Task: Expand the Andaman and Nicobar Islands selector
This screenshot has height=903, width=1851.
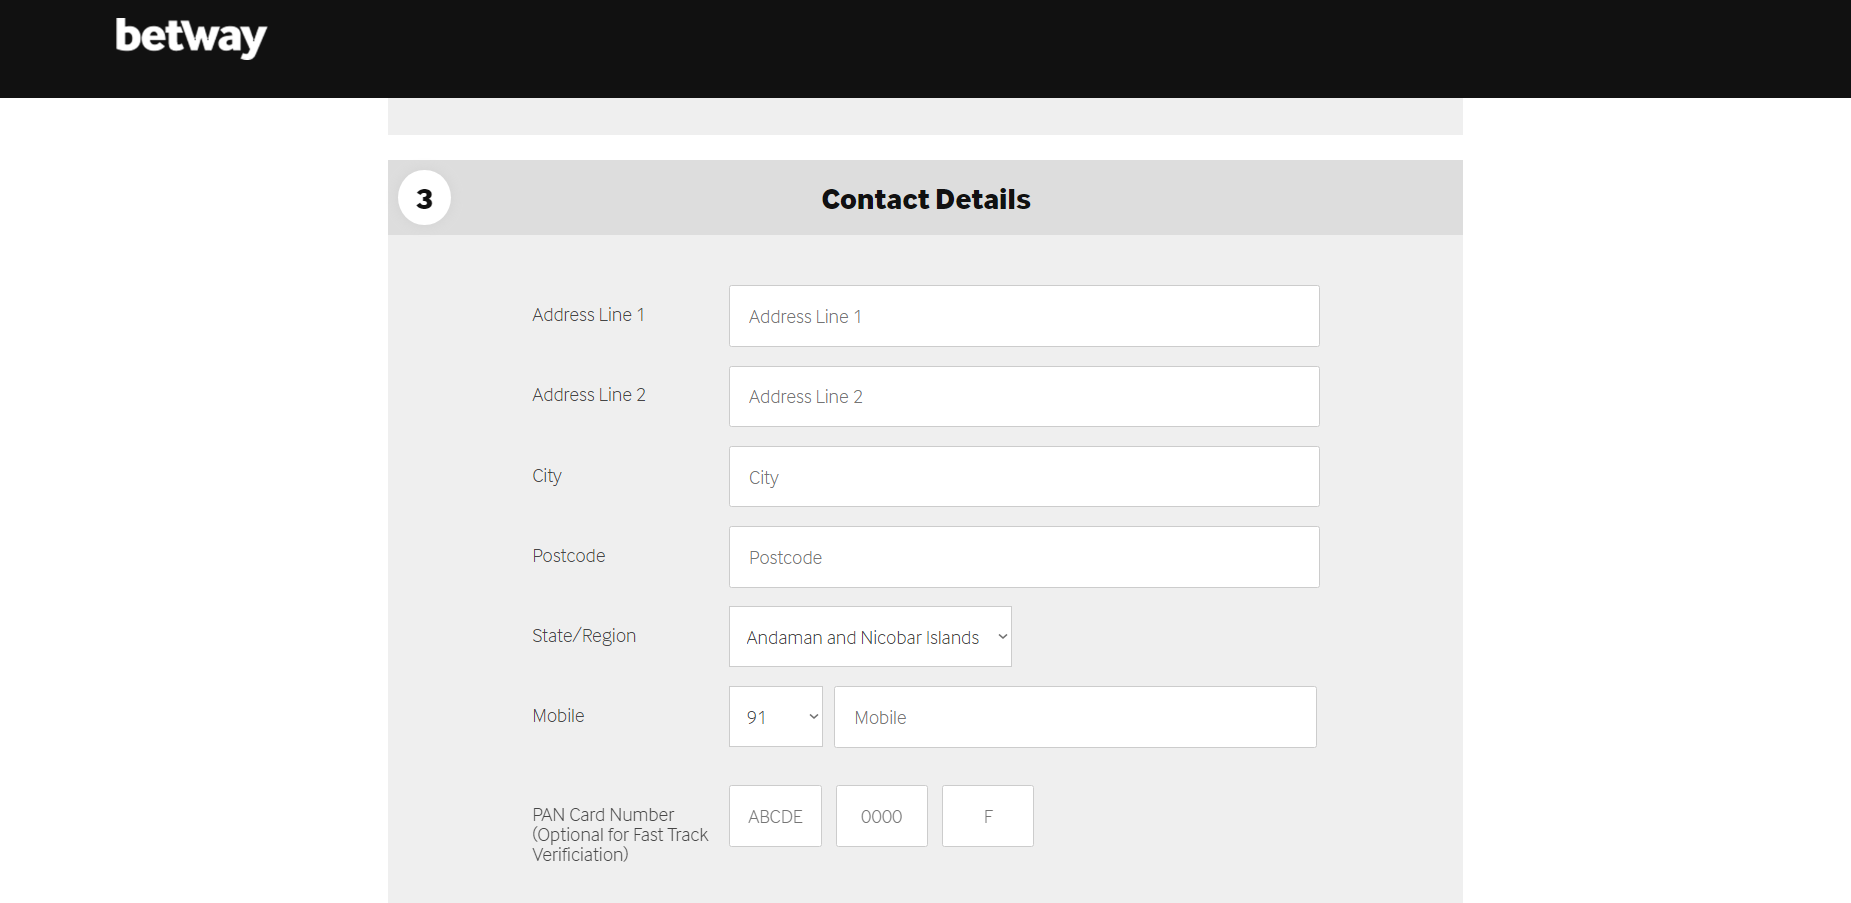Action: coord(869,636)
